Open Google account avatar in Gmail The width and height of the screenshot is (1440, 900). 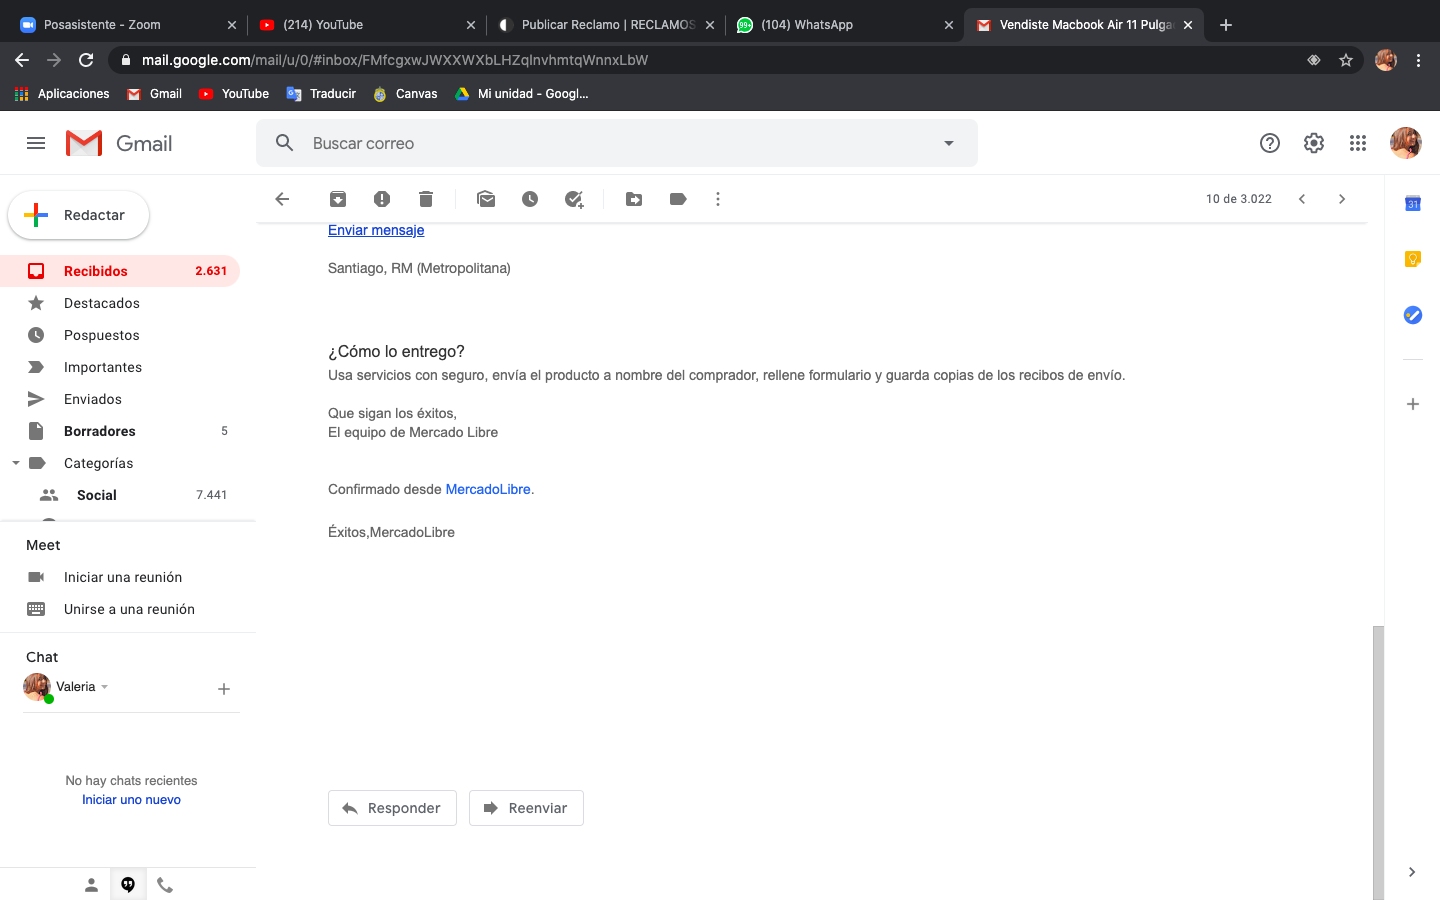point(1406,143)
